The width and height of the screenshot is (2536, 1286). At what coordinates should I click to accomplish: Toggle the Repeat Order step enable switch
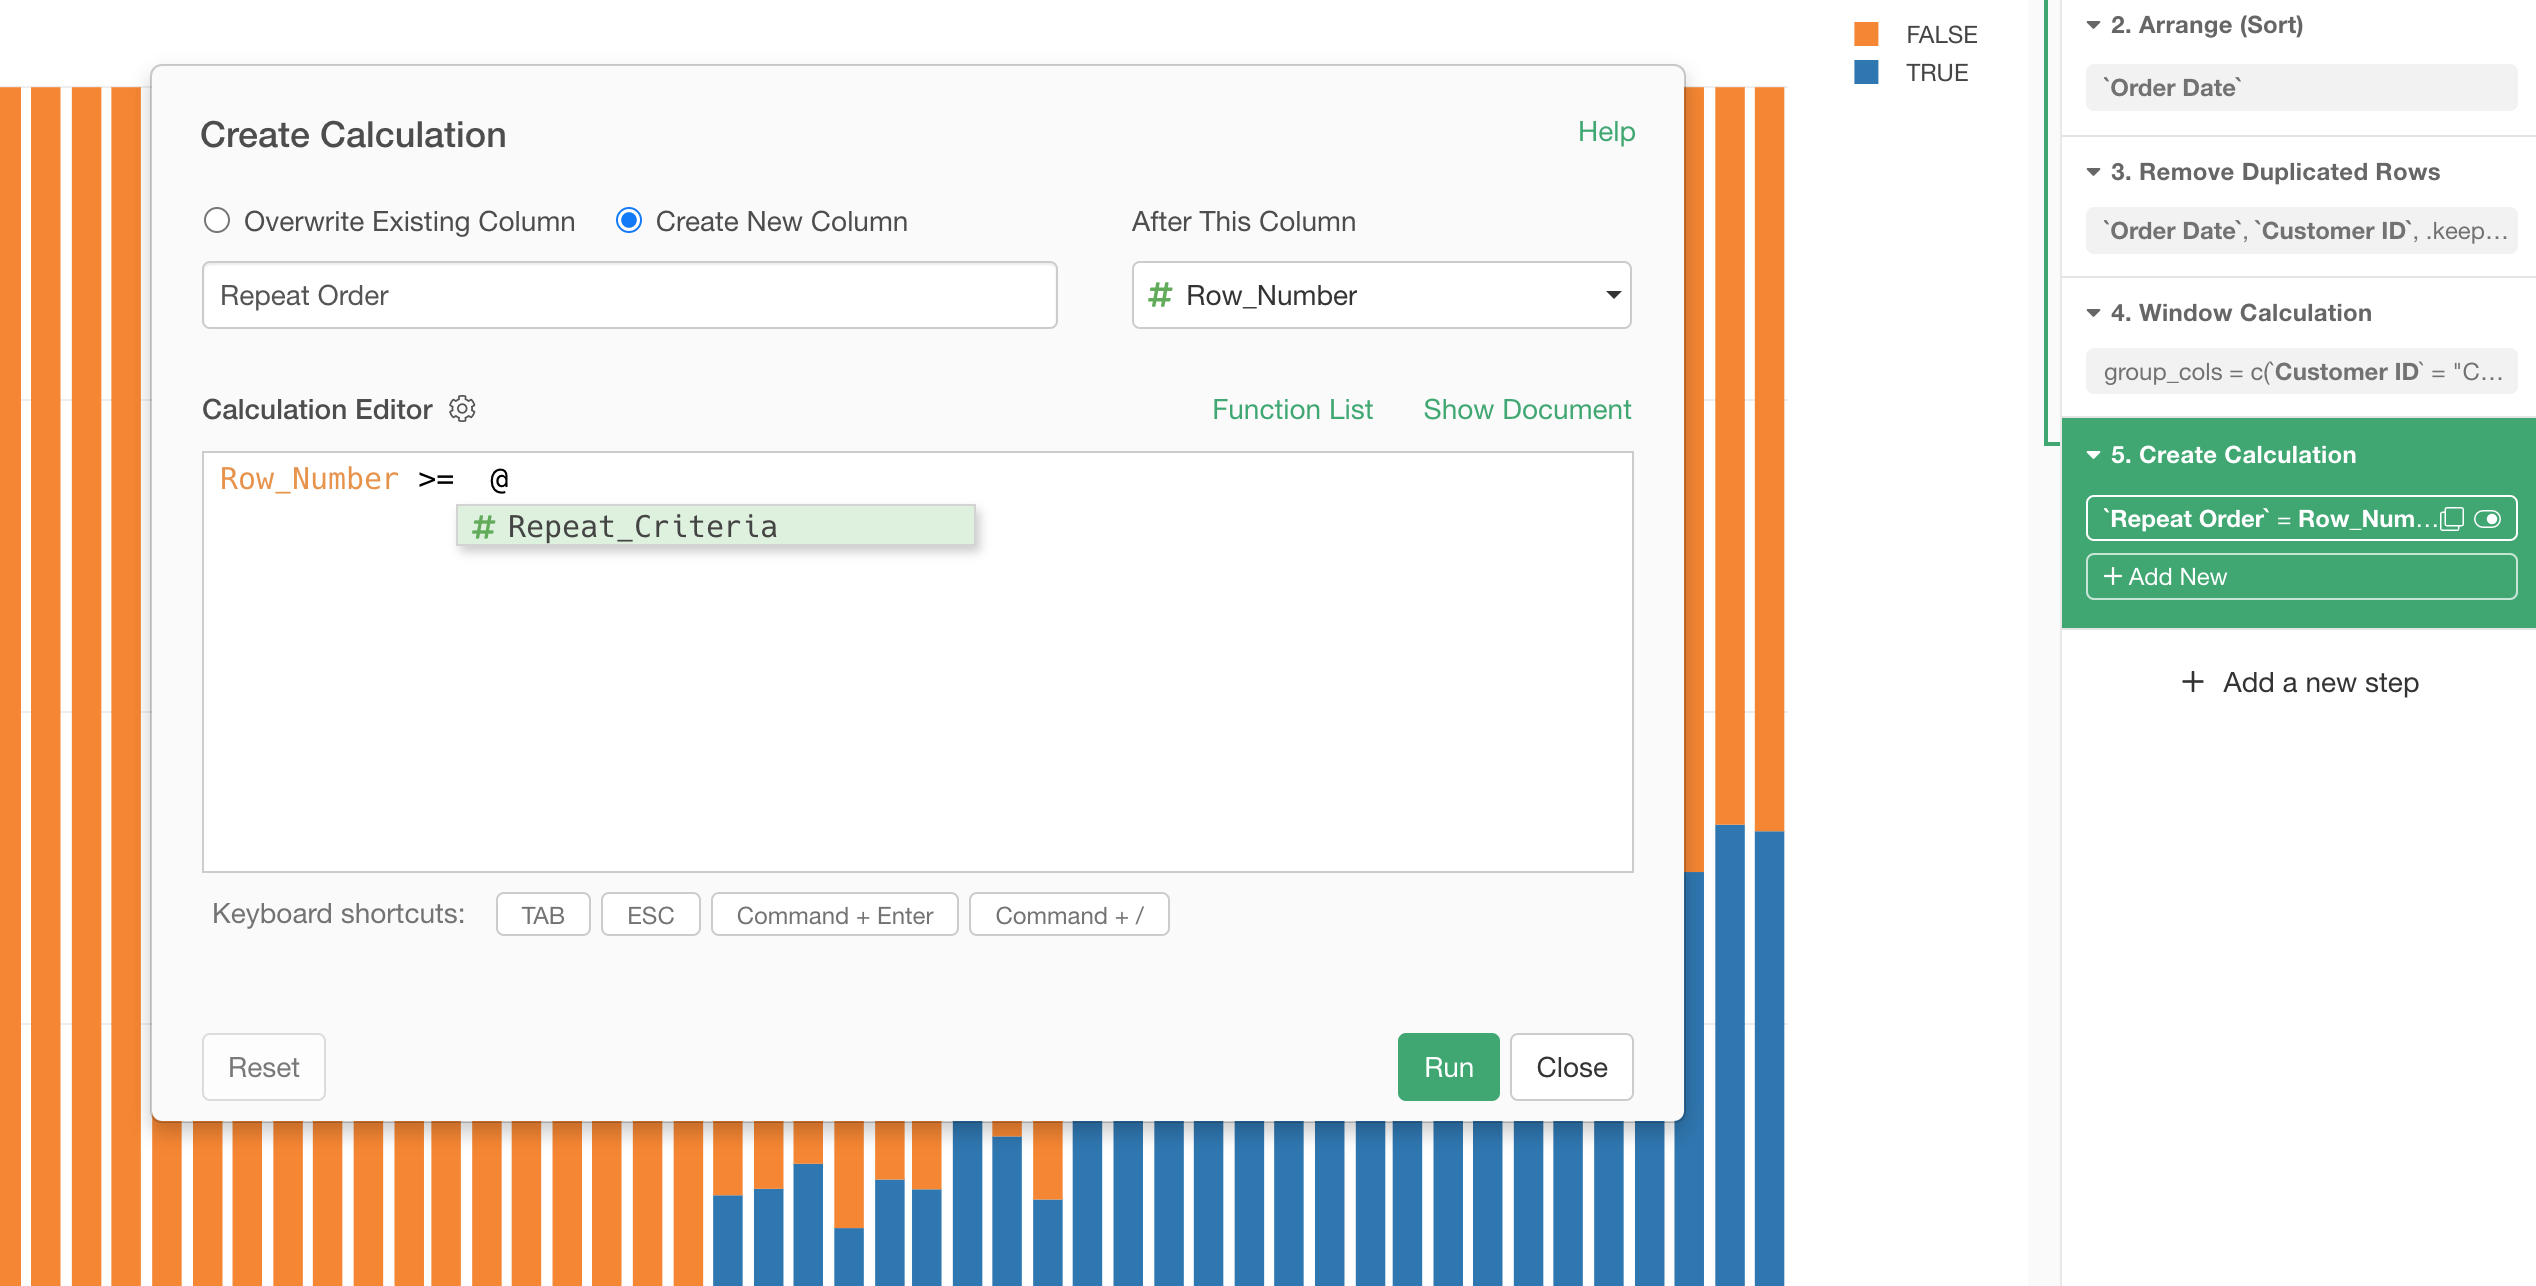2488,519
